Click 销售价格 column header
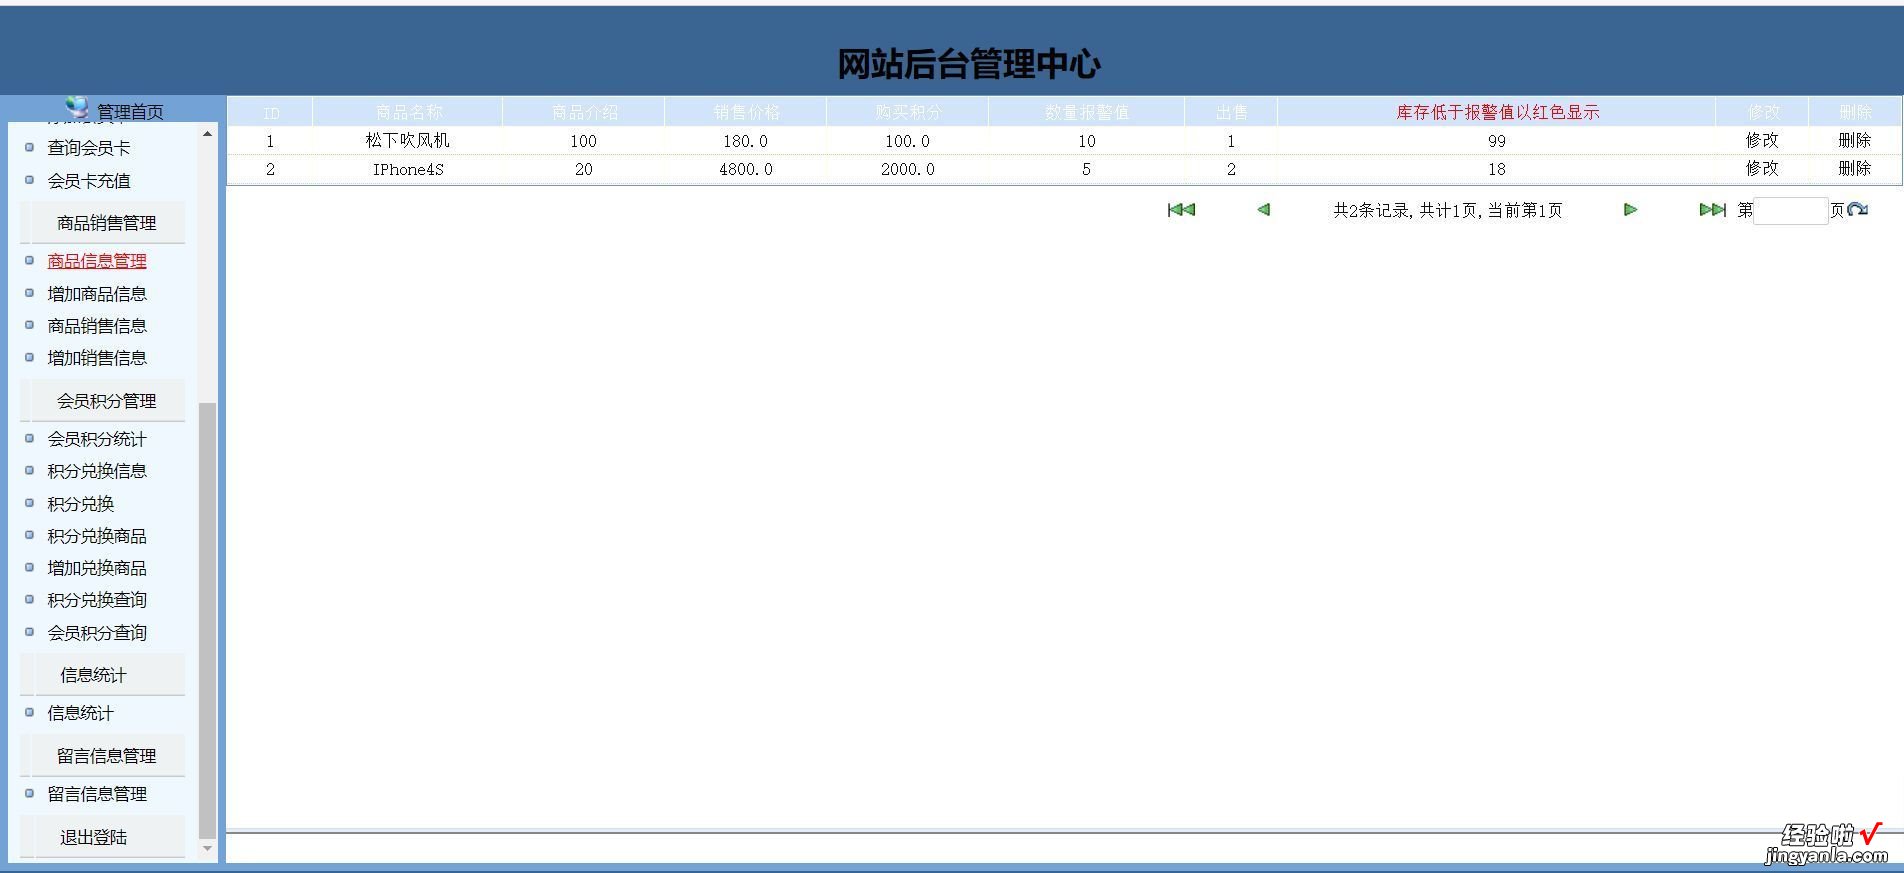Image resolution: width=1904 pixels, height=873 pixels. (746, 112)
